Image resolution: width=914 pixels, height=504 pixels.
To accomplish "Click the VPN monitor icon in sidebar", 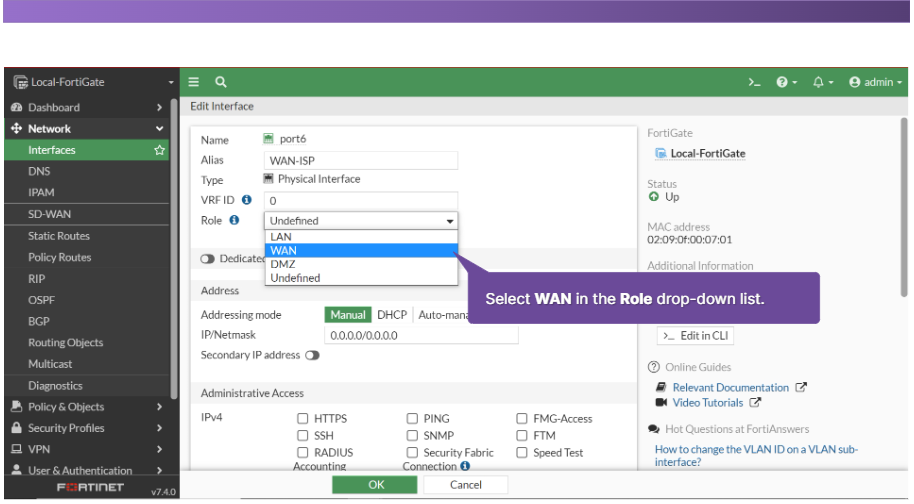I will point(17,449).
